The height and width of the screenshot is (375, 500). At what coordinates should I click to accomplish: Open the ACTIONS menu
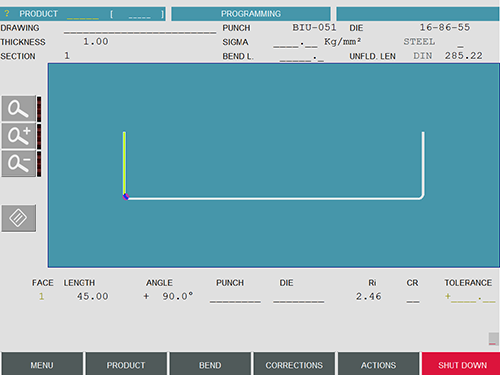click(x=378, y=365)
